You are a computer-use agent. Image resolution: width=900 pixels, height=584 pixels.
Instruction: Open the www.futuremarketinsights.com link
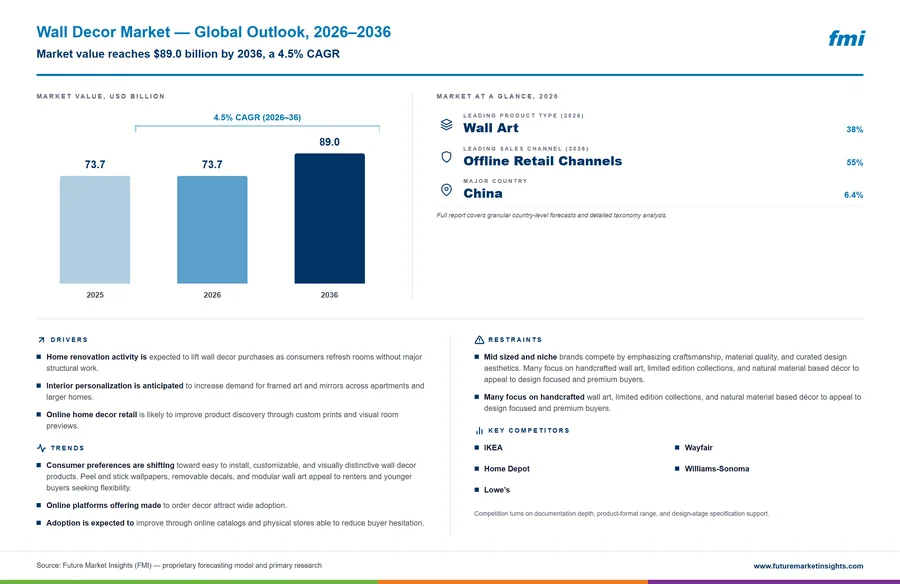808,566
